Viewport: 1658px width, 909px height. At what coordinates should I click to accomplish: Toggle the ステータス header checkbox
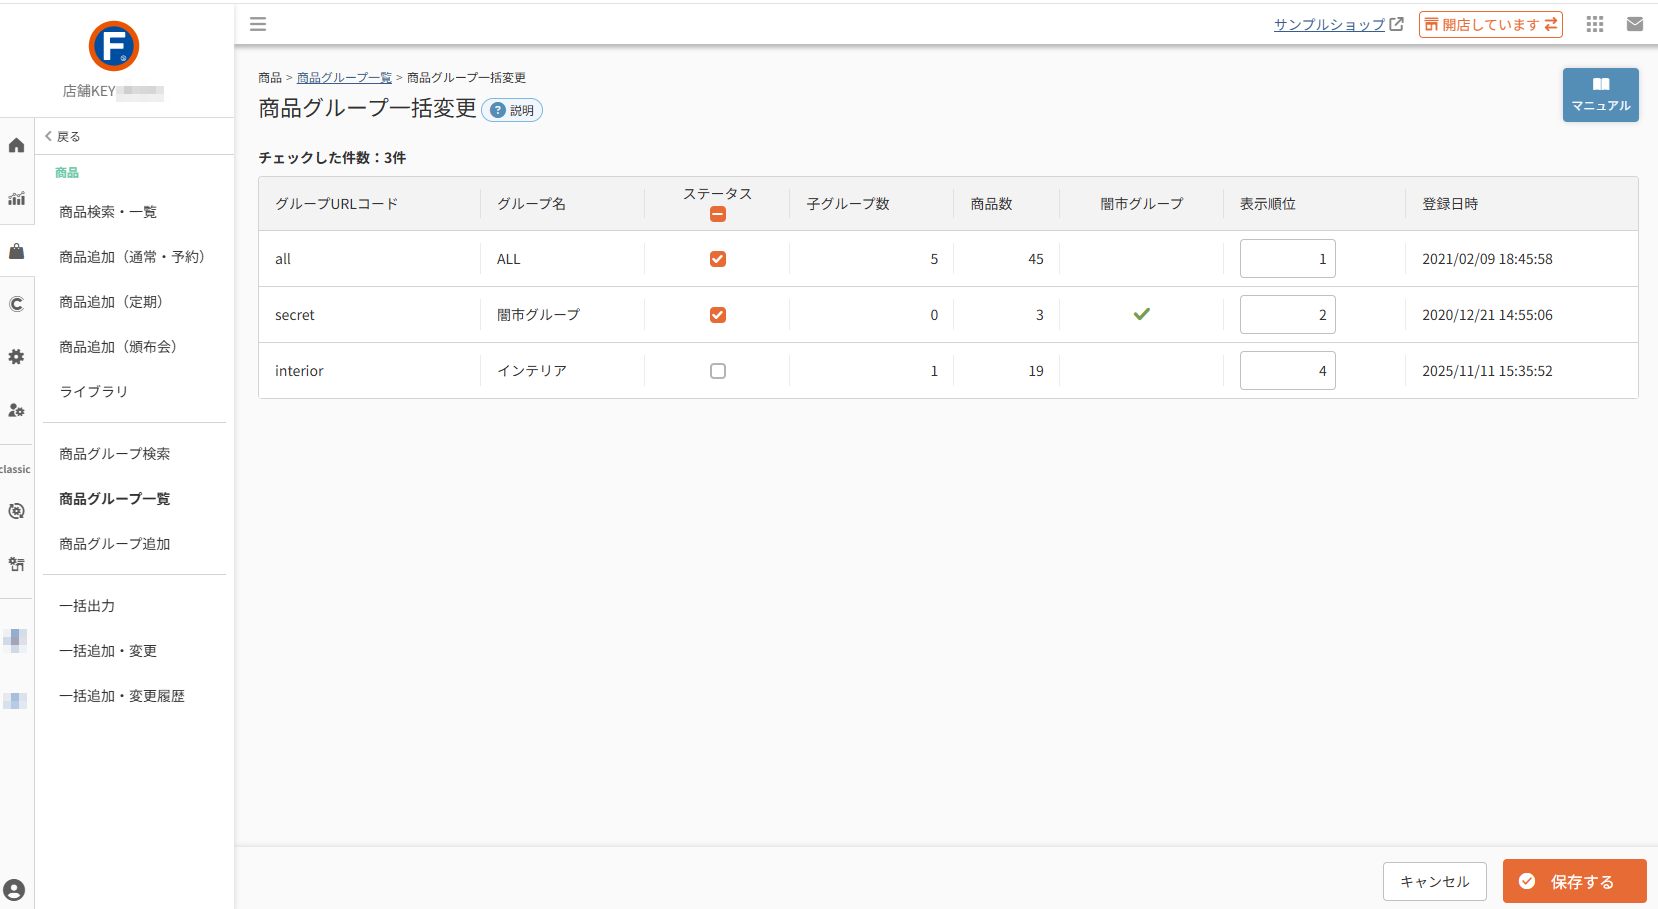(718, 214)
